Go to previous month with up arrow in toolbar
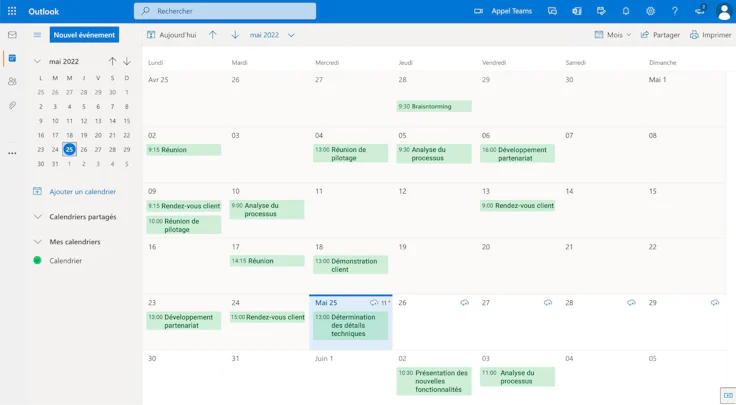The image size is (736, 405). (x=213, y=35)
